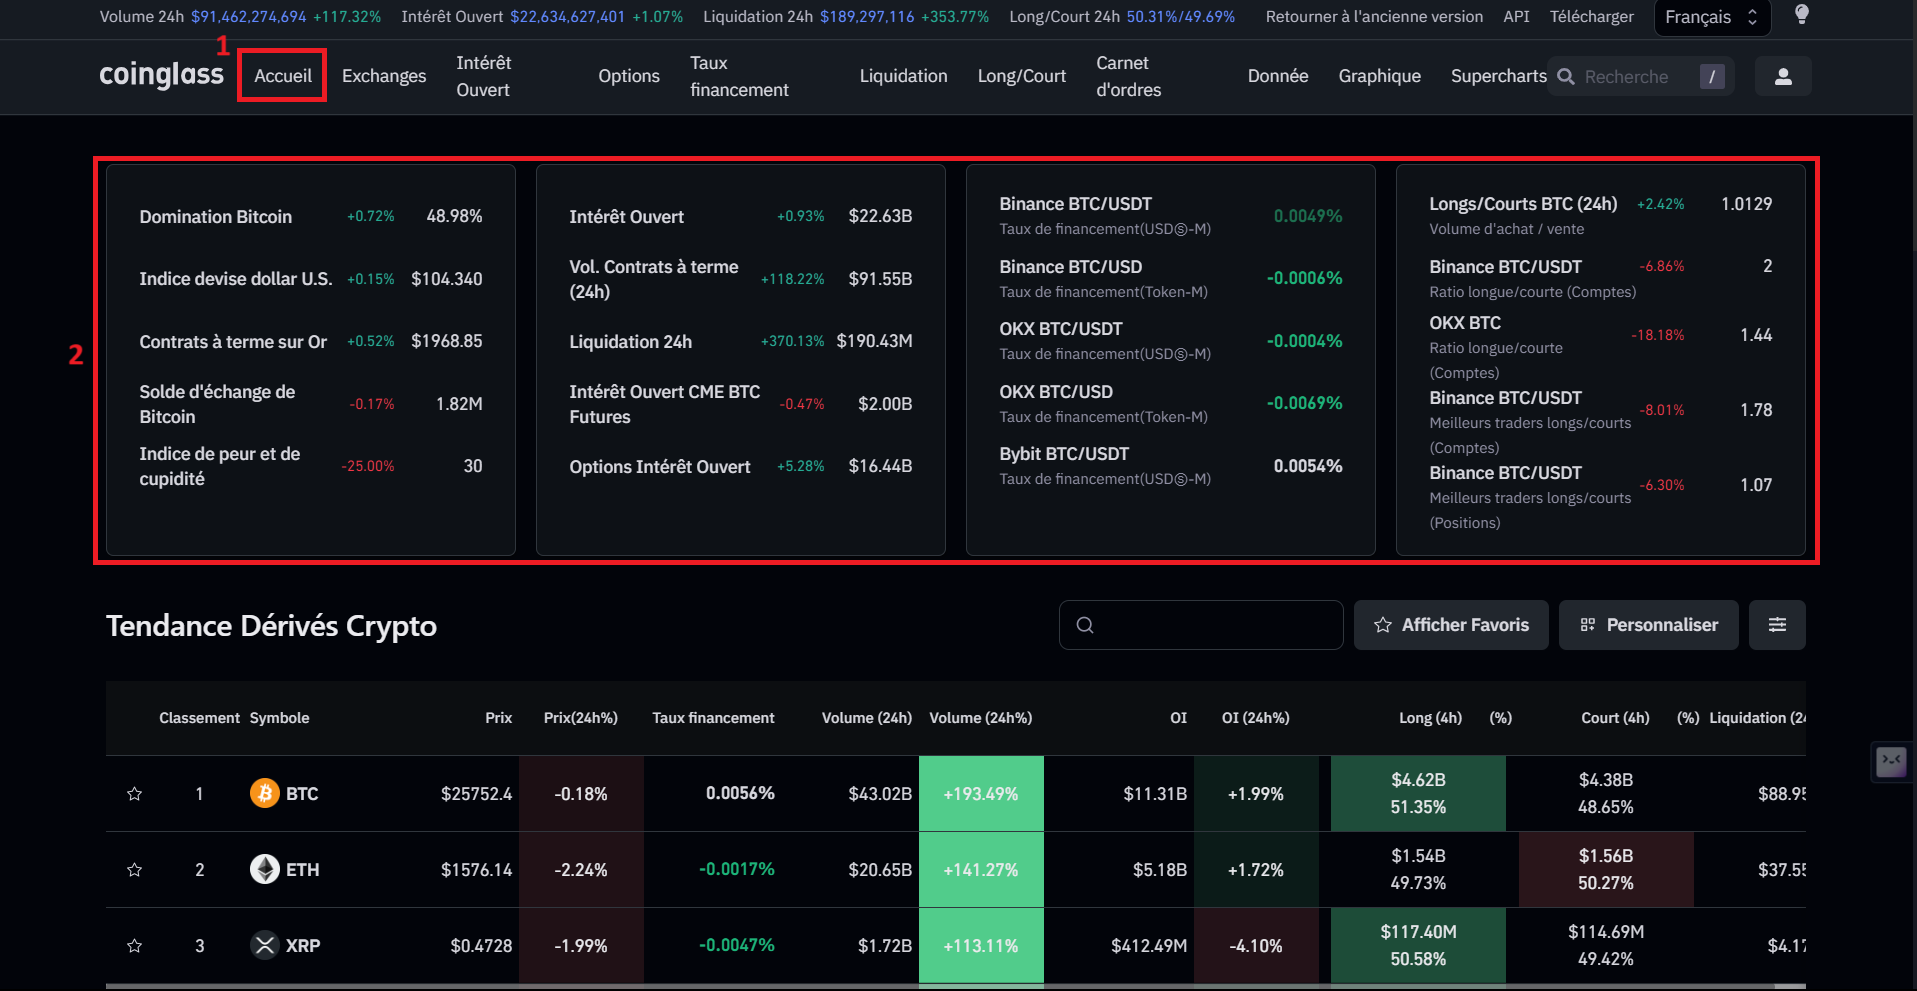This screenshot has width=1917, height=991.
Task: Click the Volume 24h stat in top bar
Action: coord(240,17)
